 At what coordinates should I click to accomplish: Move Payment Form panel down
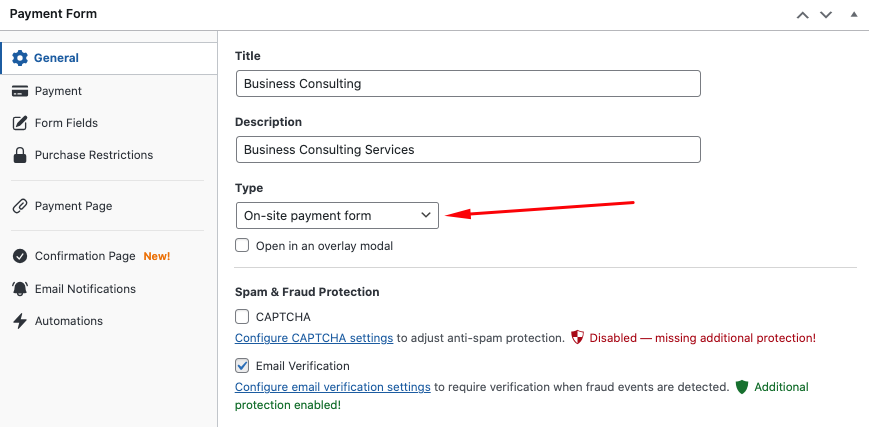pos(826,15)
